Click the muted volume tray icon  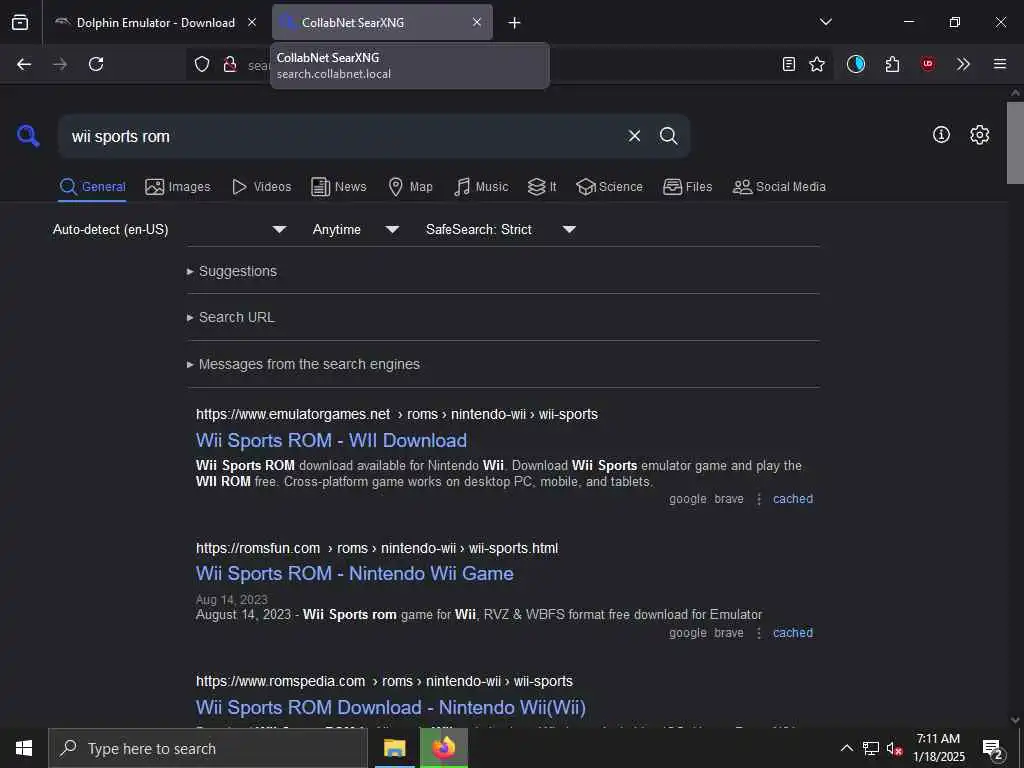pyautogui.click(x=894, y=748)
